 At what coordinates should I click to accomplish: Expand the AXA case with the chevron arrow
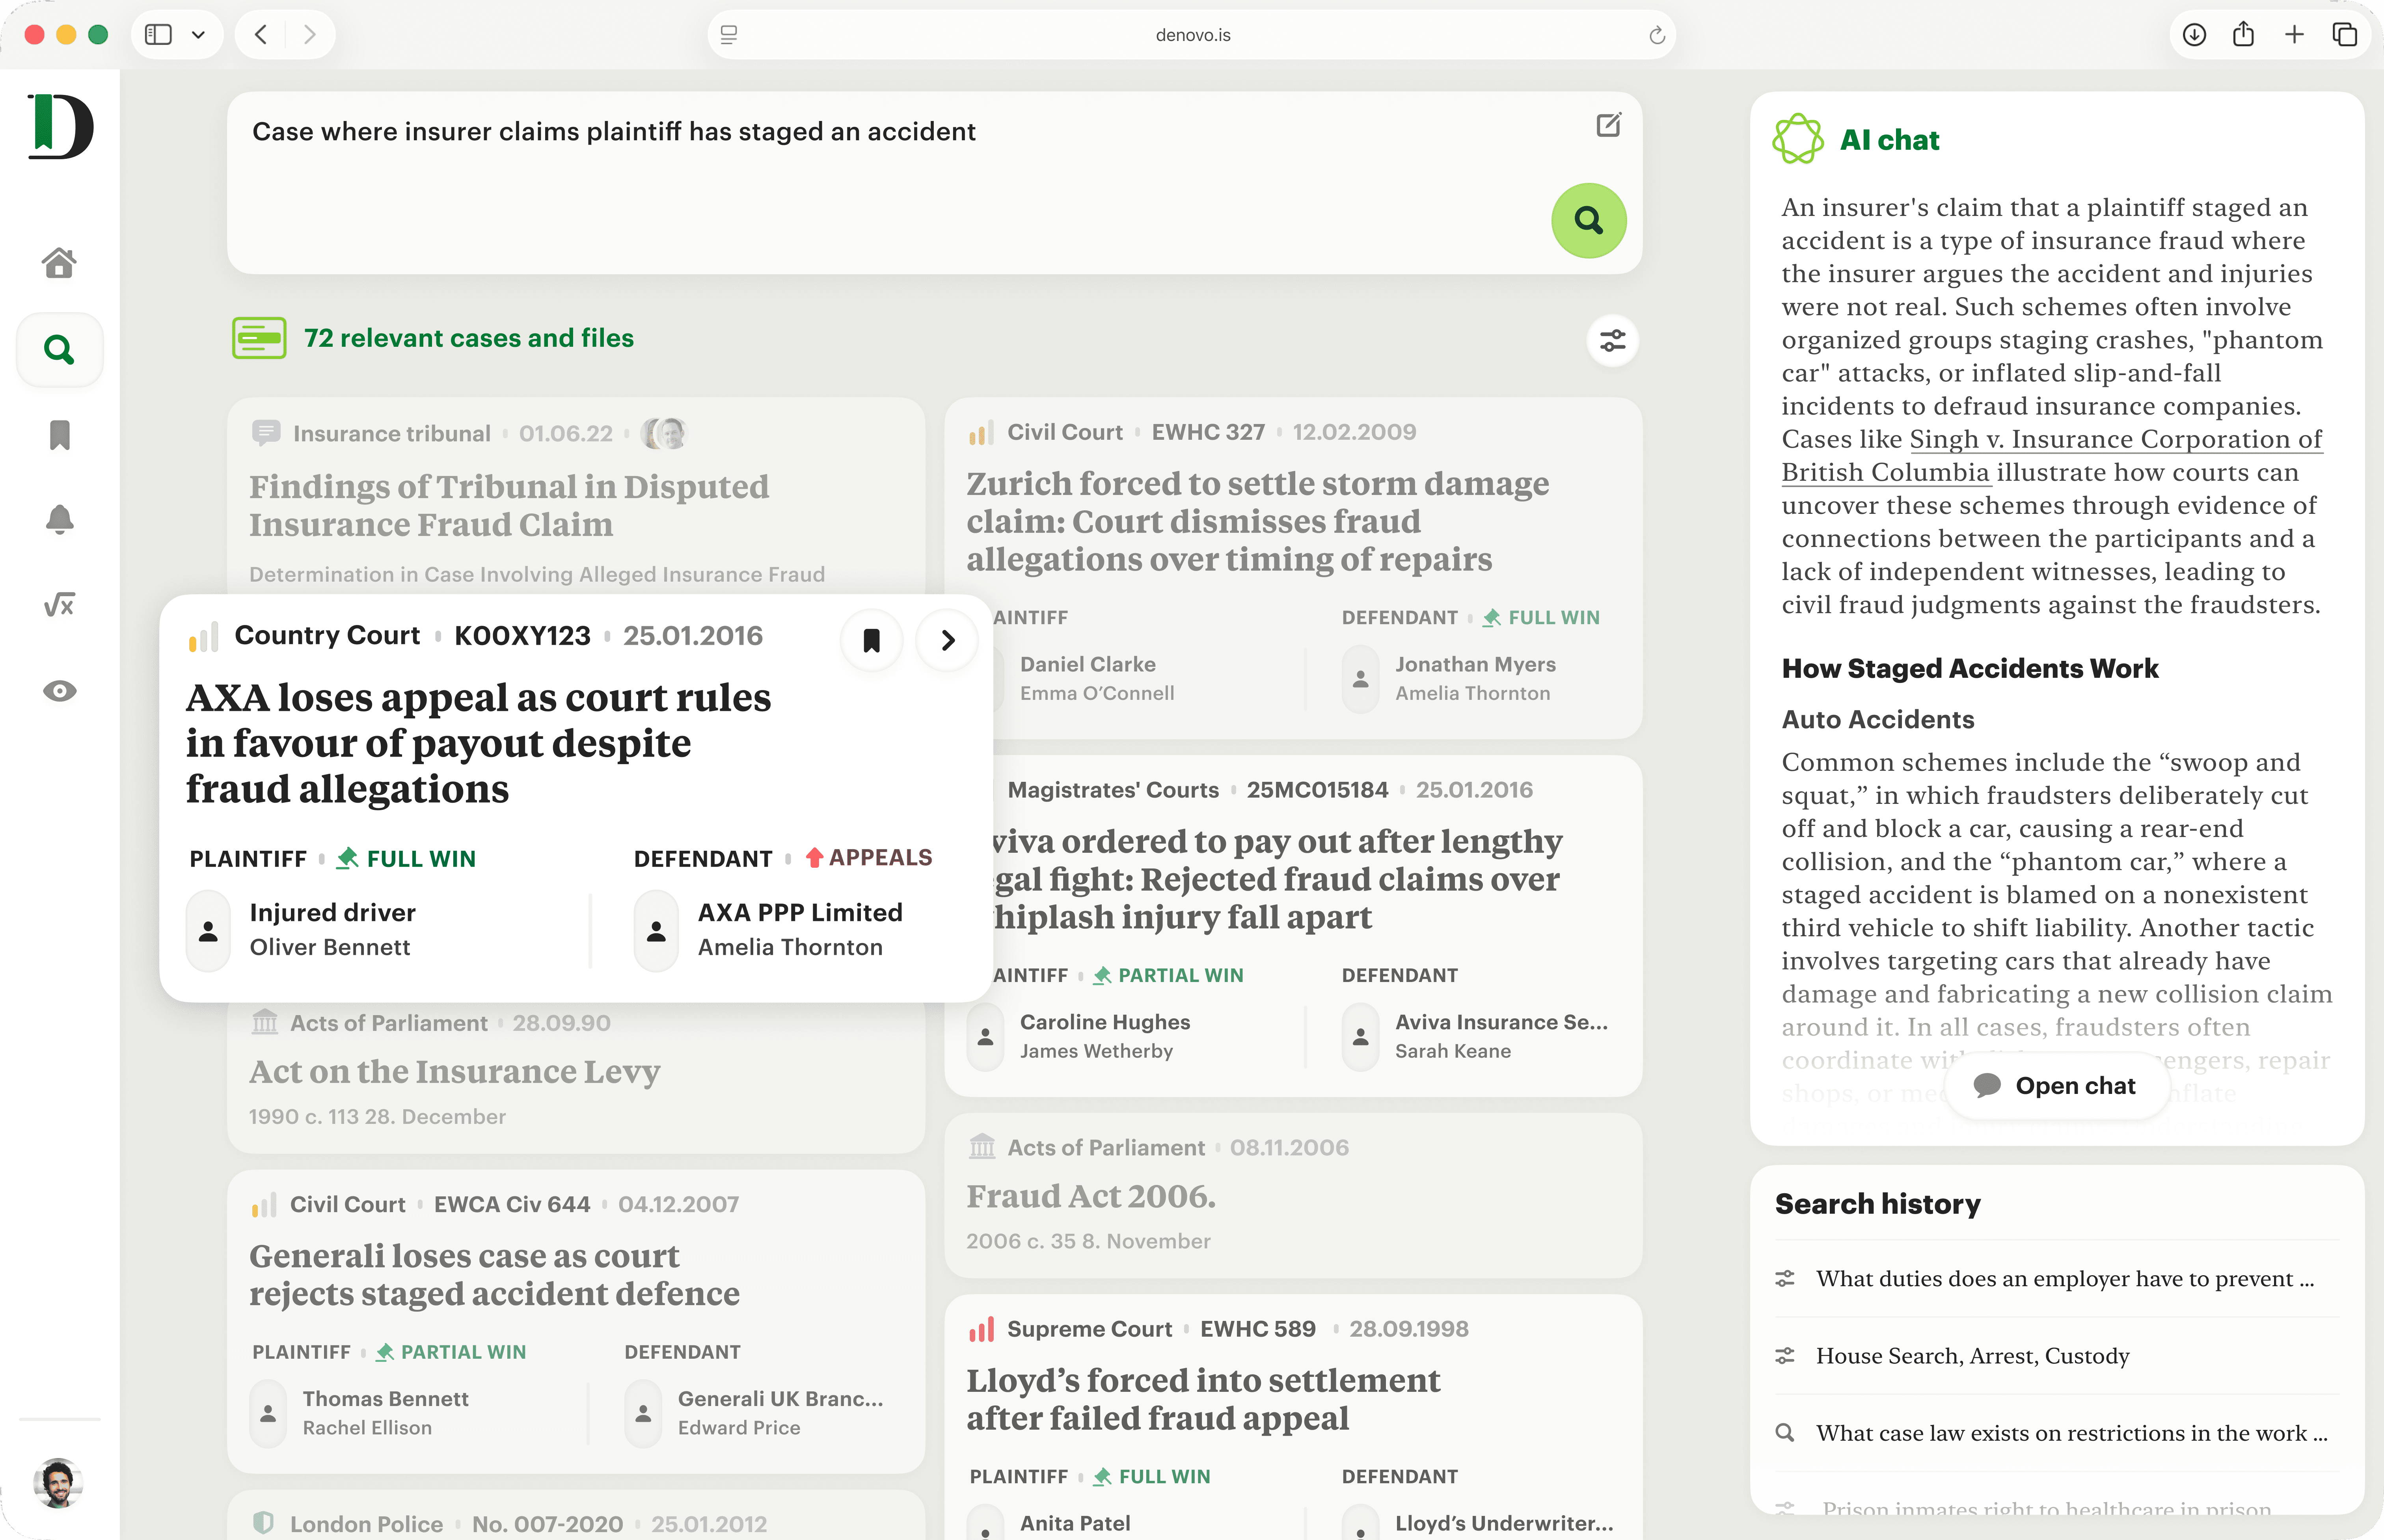point(947,640)
